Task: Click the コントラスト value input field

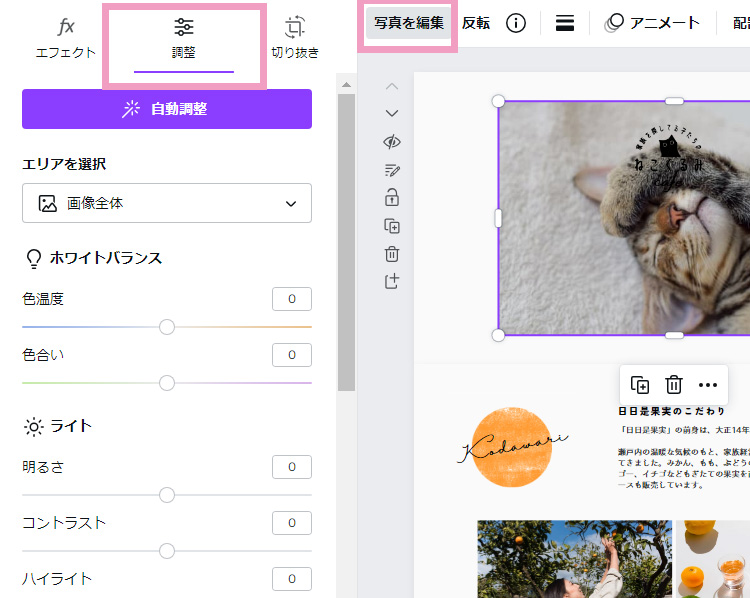Action: [x=292, y=523]
